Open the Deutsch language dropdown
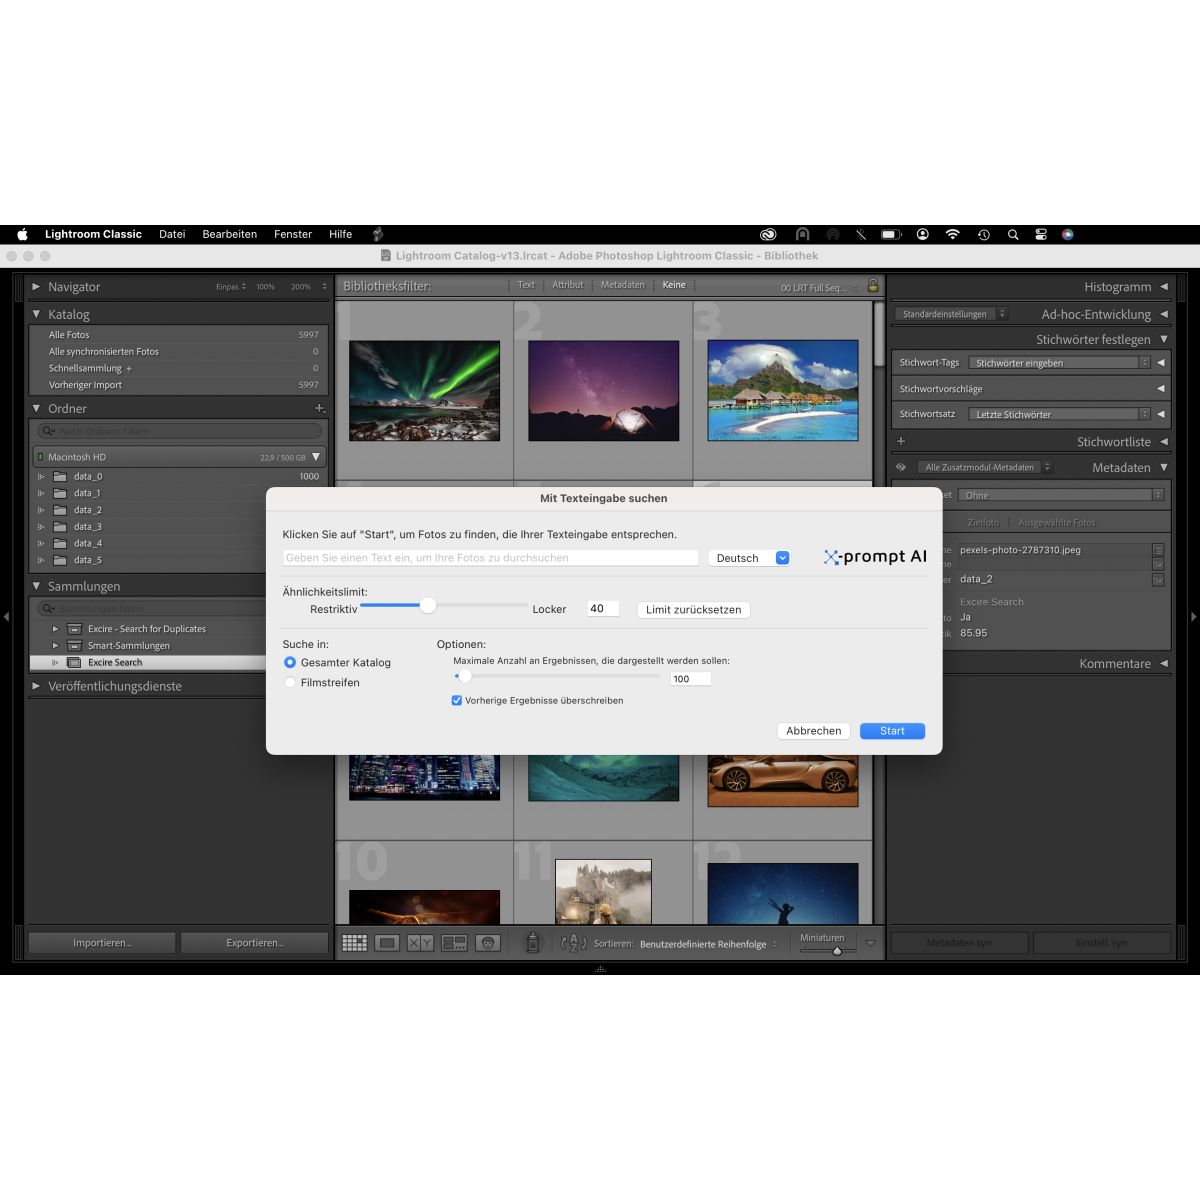The width and height of the screenshot is (1200, 1200). (x=750, y=558)
